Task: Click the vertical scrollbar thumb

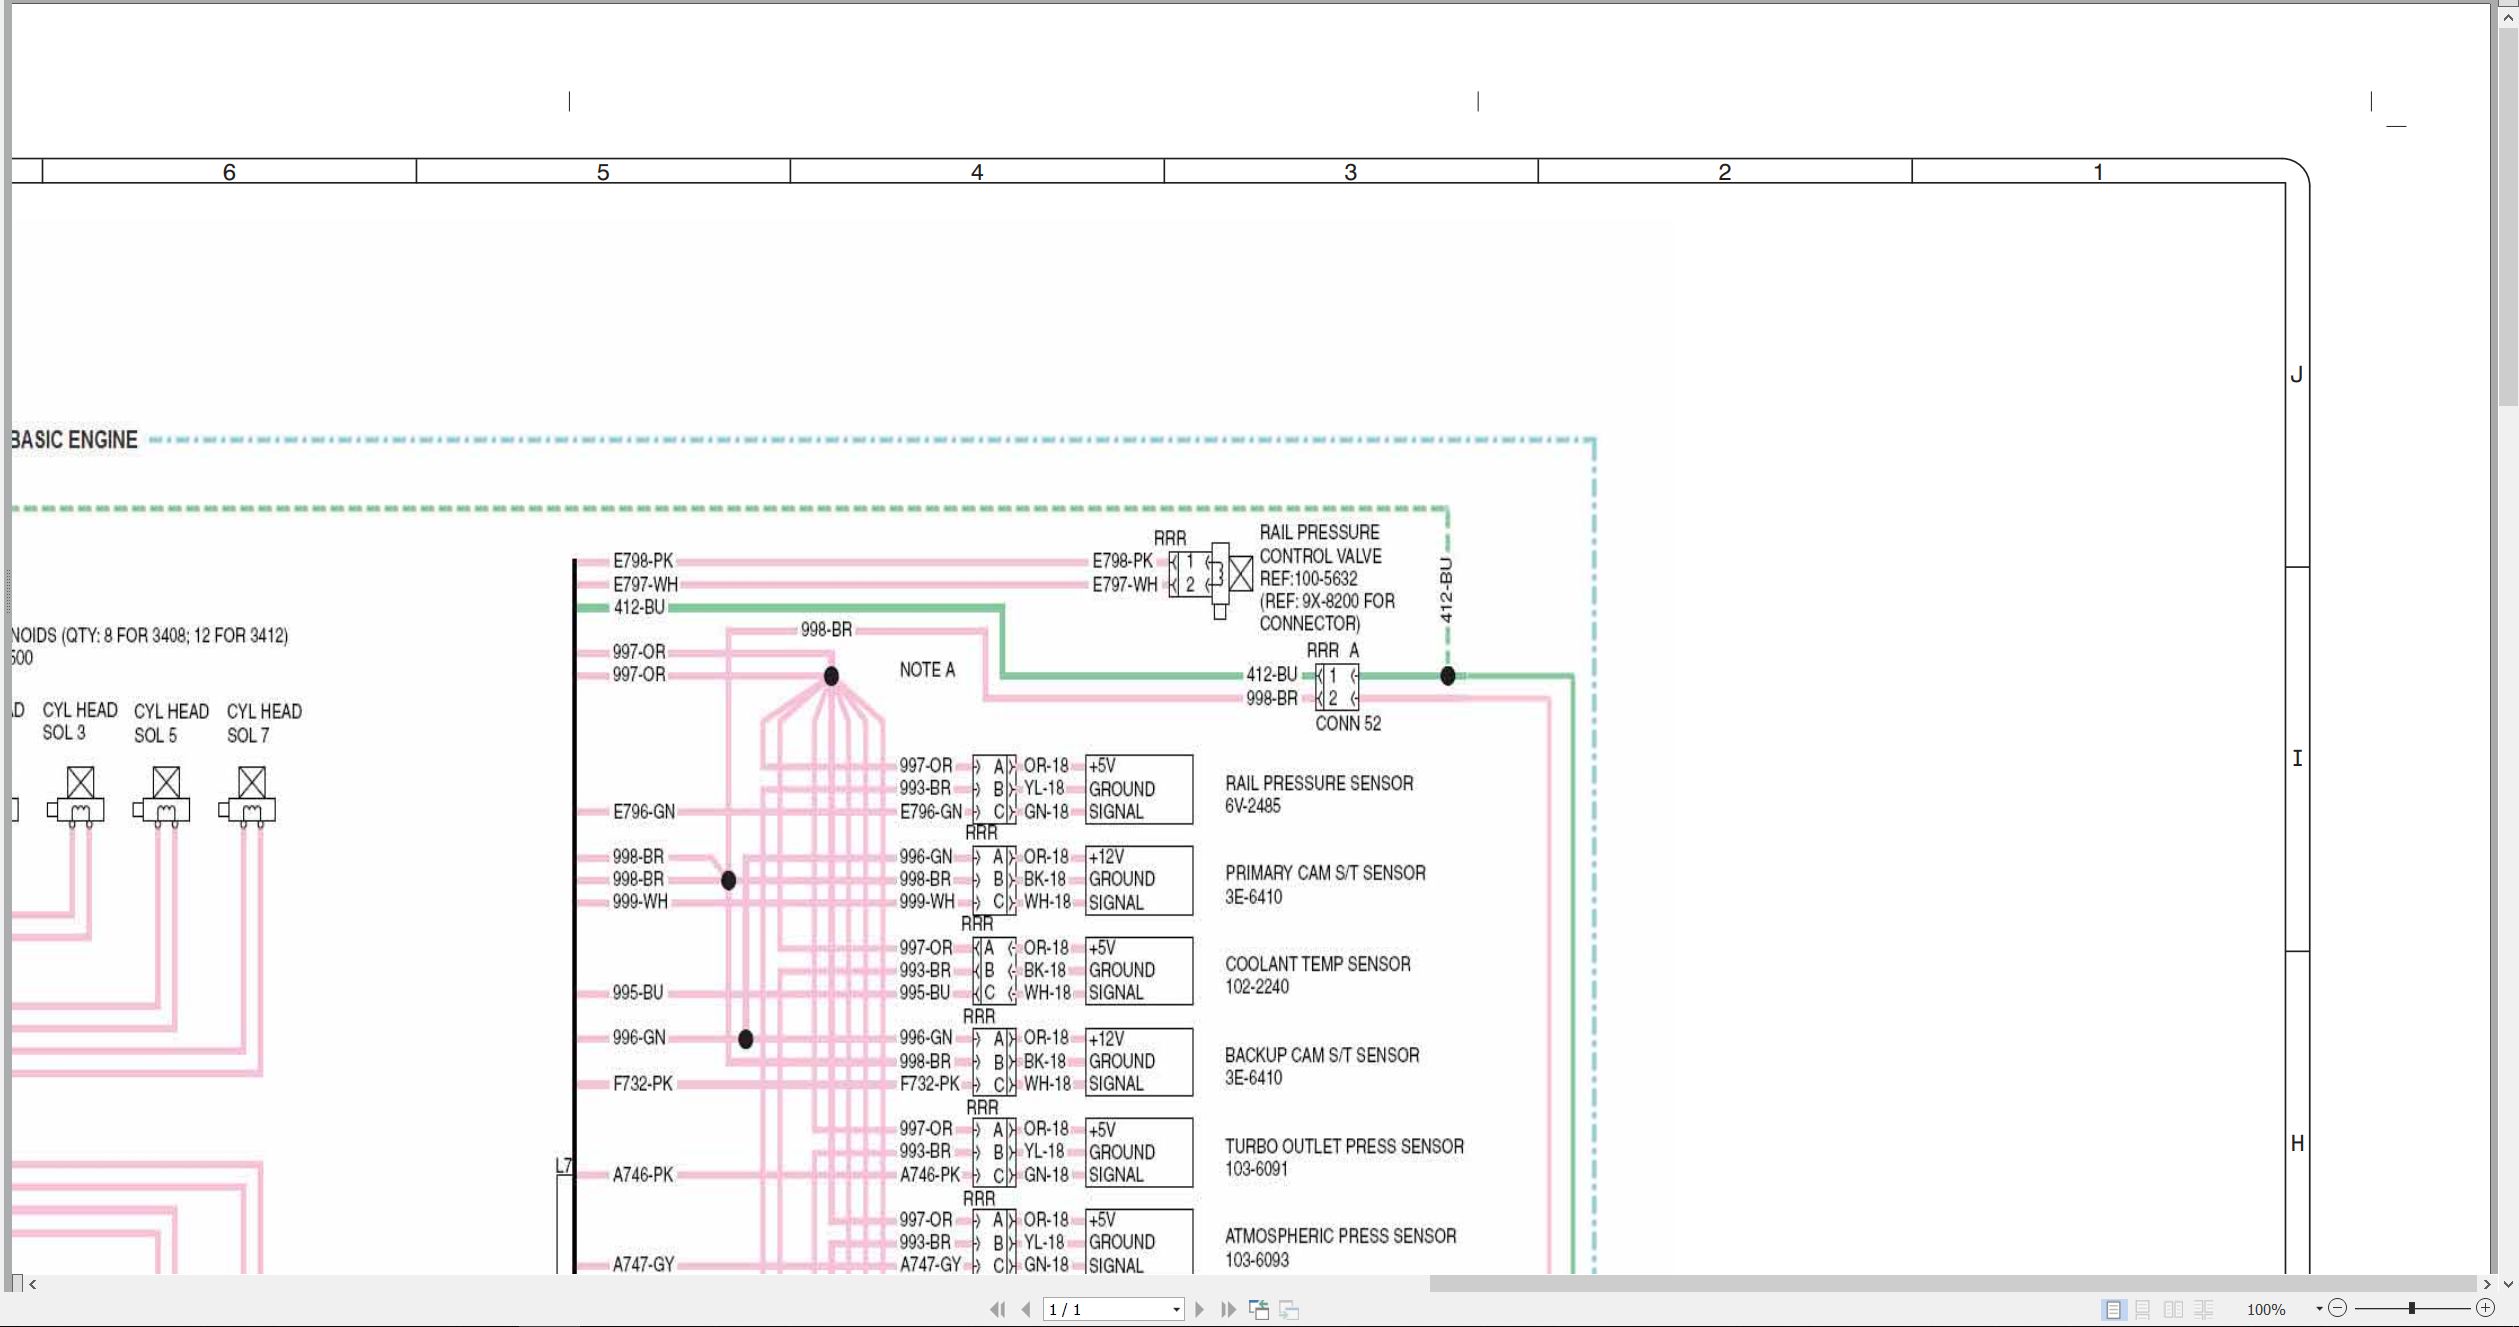Action: tap(2508, 216)
